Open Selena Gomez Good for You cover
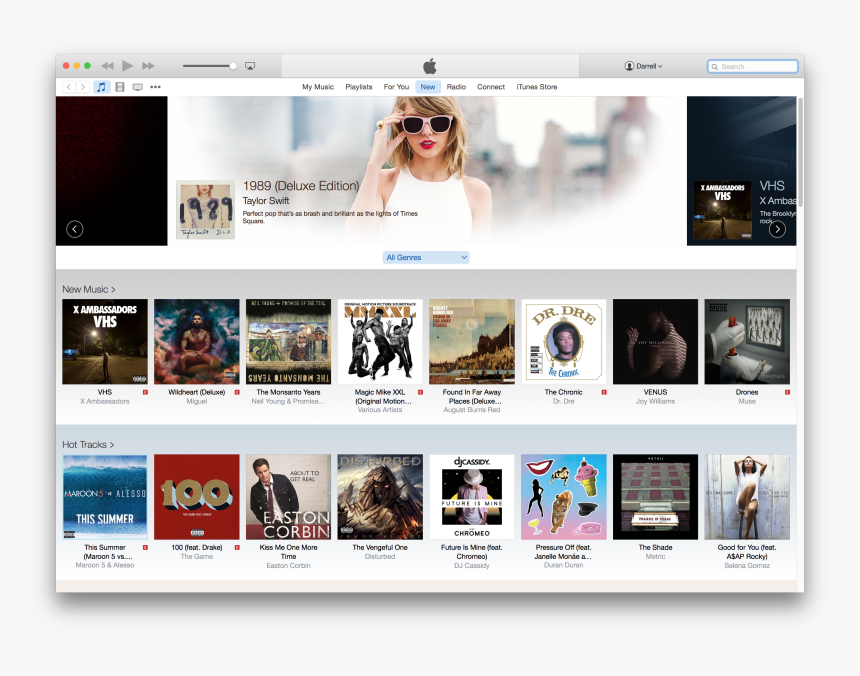Screen dimensions: 860x676 click(747, 497)
